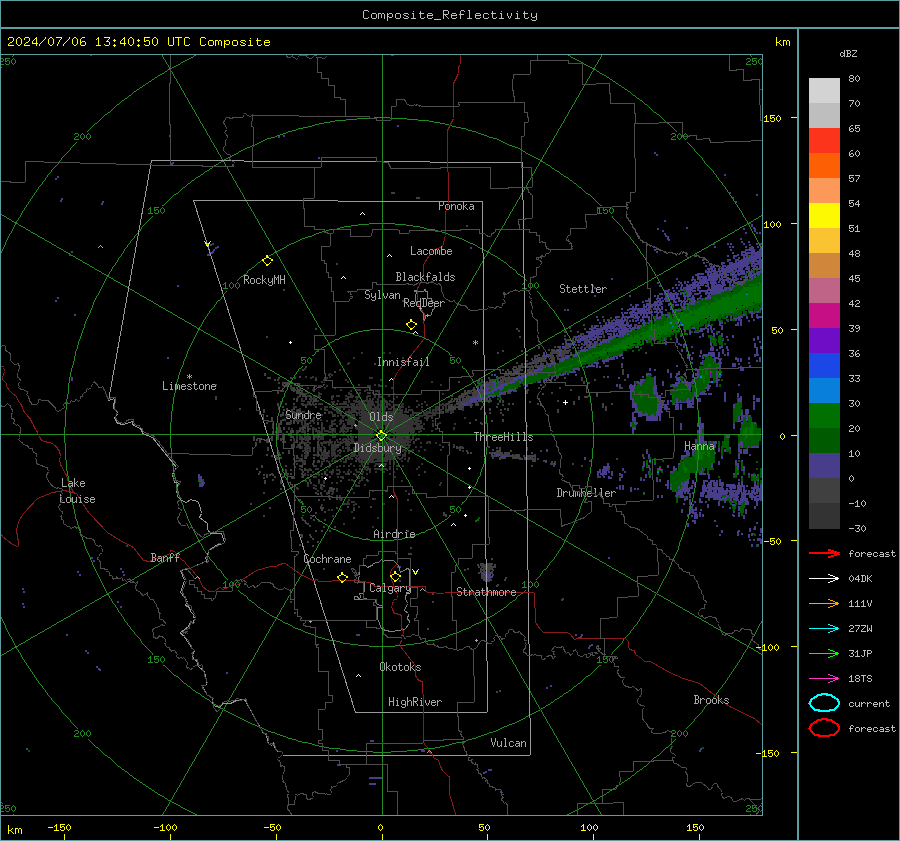Select the Cochrane city label
The height and width of the screenshot is (841, 900).
(327, 559)
